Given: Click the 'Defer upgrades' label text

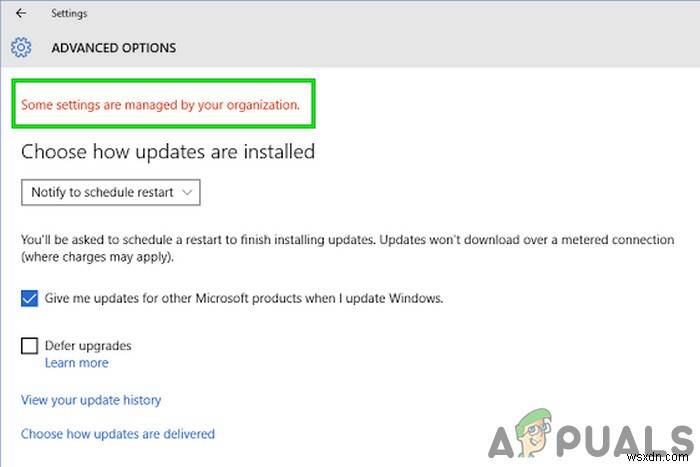Looking at the screenshot, I should click(88, 346).
